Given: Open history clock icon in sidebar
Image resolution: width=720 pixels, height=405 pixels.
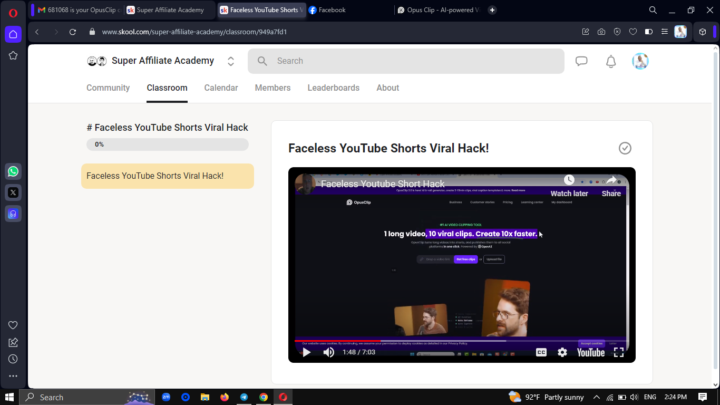Looking at the screenshot, I should pyautogui.click(x=13, y=359).
